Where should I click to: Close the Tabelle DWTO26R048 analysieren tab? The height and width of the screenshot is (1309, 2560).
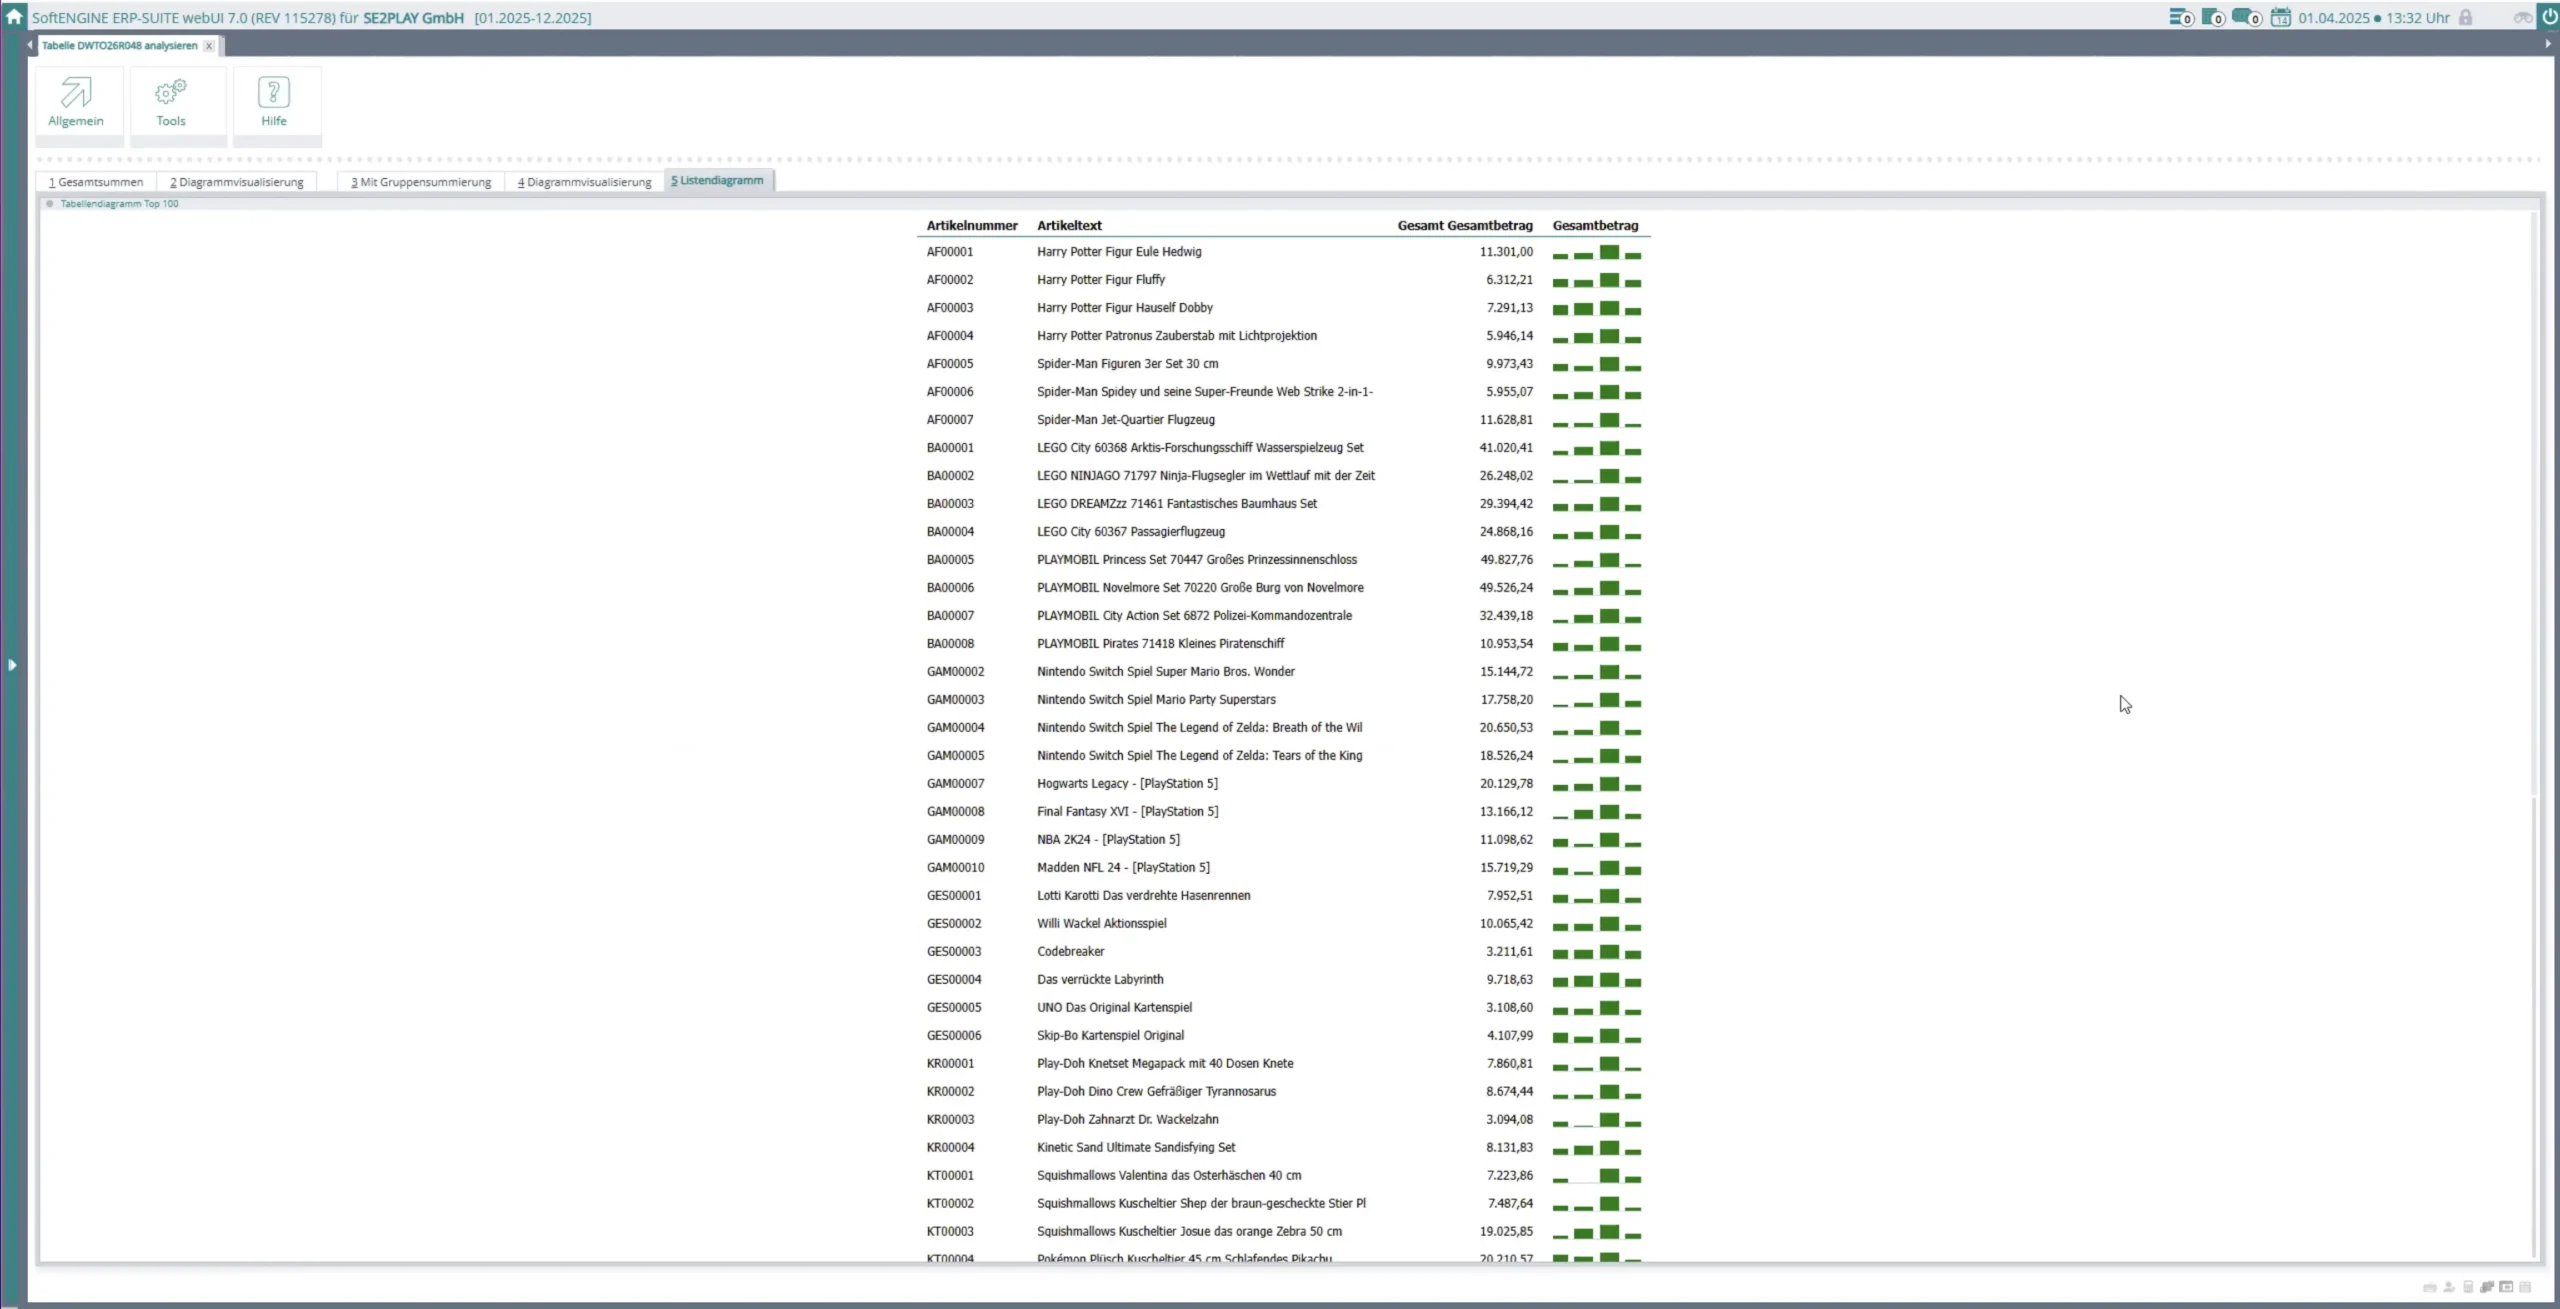(209, 46)
